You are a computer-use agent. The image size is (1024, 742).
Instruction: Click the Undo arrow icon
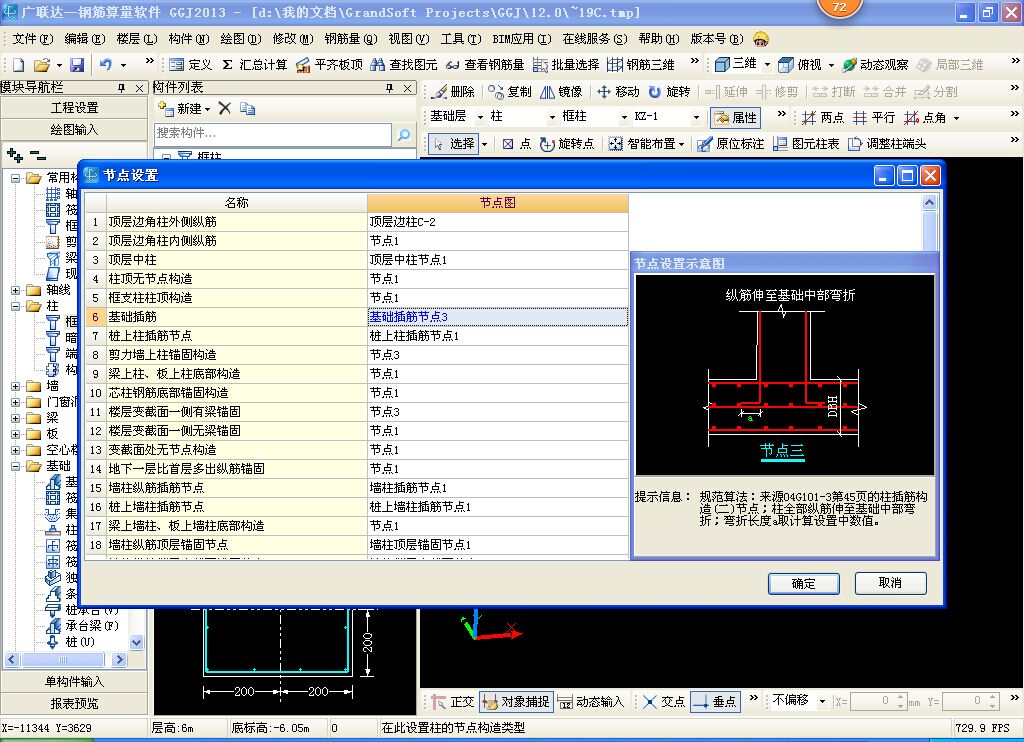106,65
